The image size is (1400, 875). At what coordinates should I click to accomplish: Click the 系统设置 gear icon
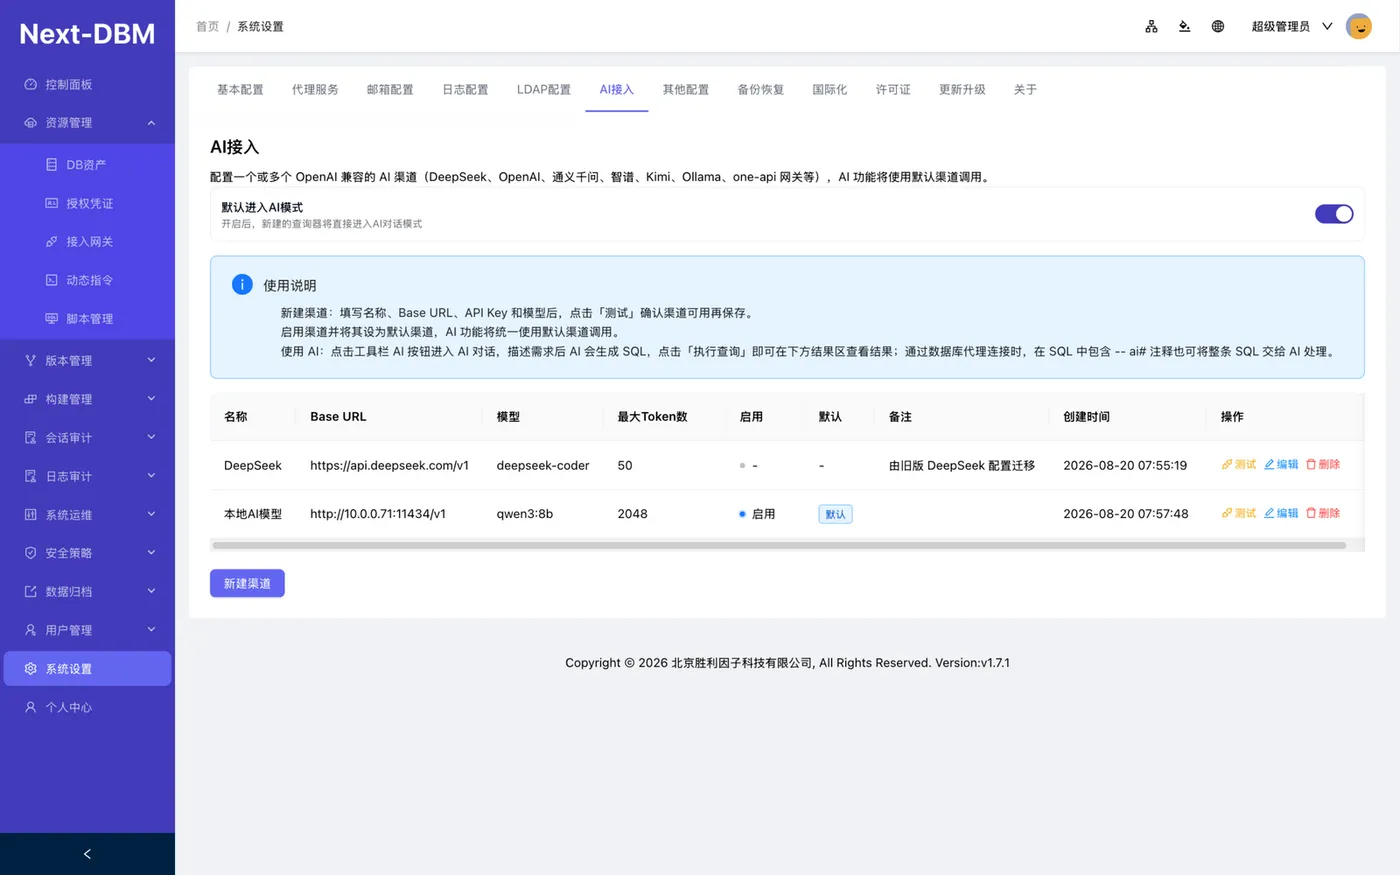tap(30, 669)
